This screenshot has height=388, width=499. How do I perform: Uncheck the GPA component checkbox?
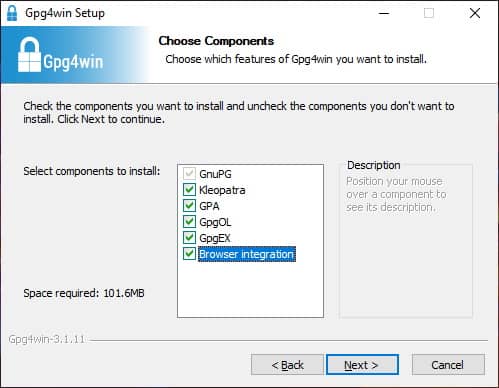(189, 206)
